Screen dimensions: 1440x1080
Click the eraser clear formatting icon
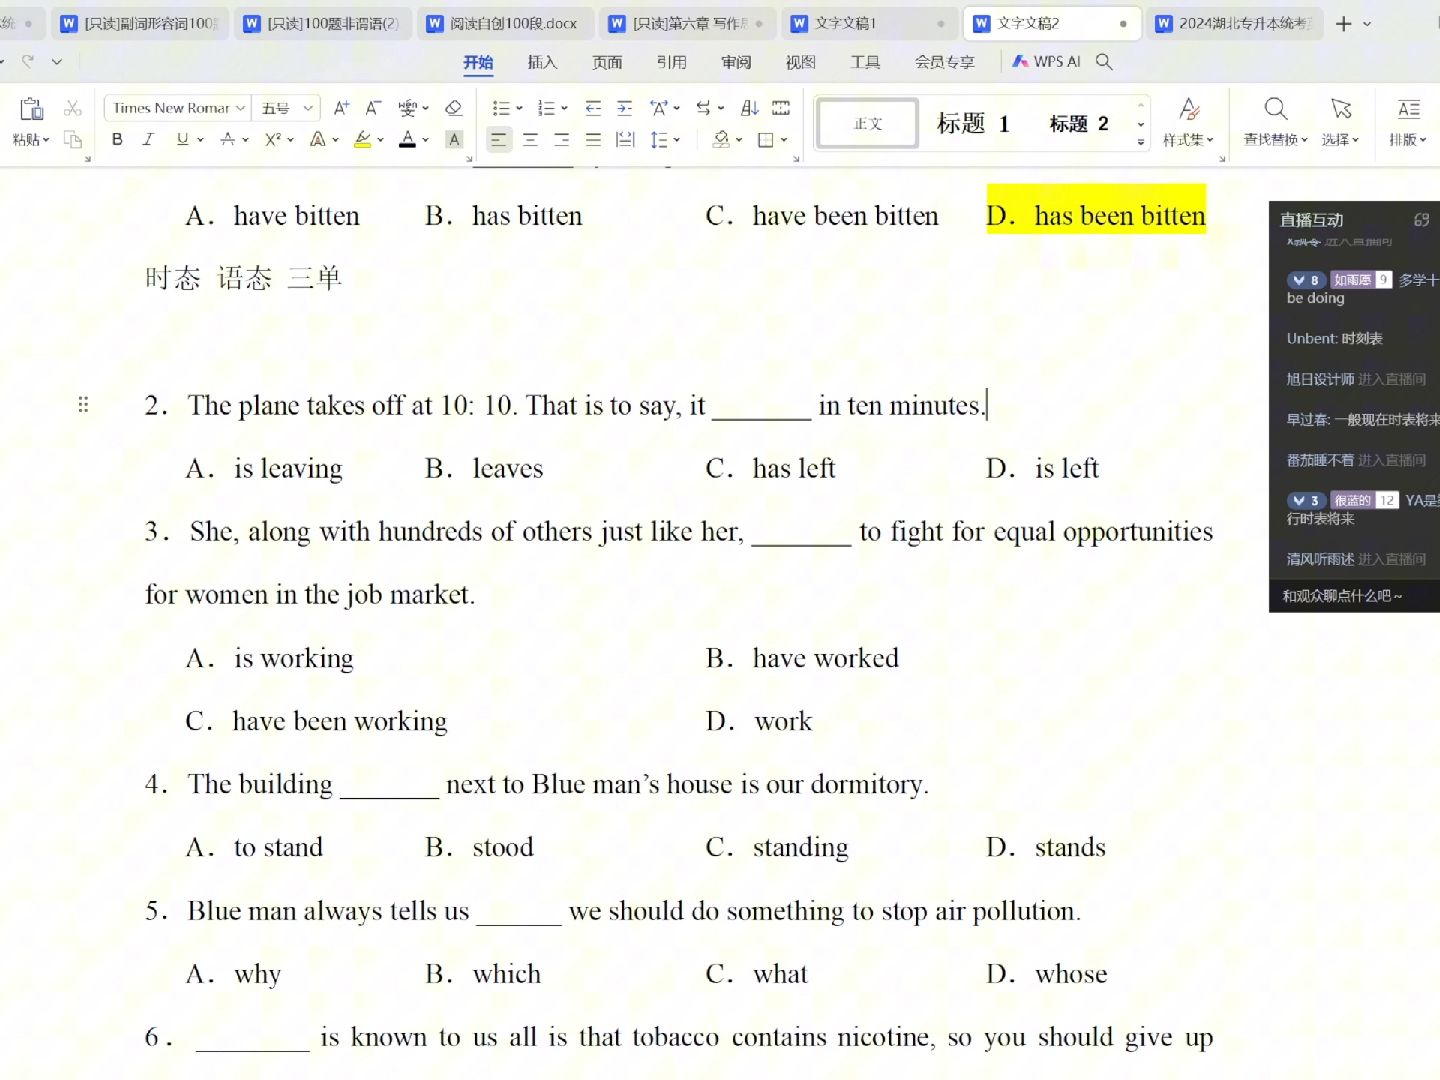(453, 108)
